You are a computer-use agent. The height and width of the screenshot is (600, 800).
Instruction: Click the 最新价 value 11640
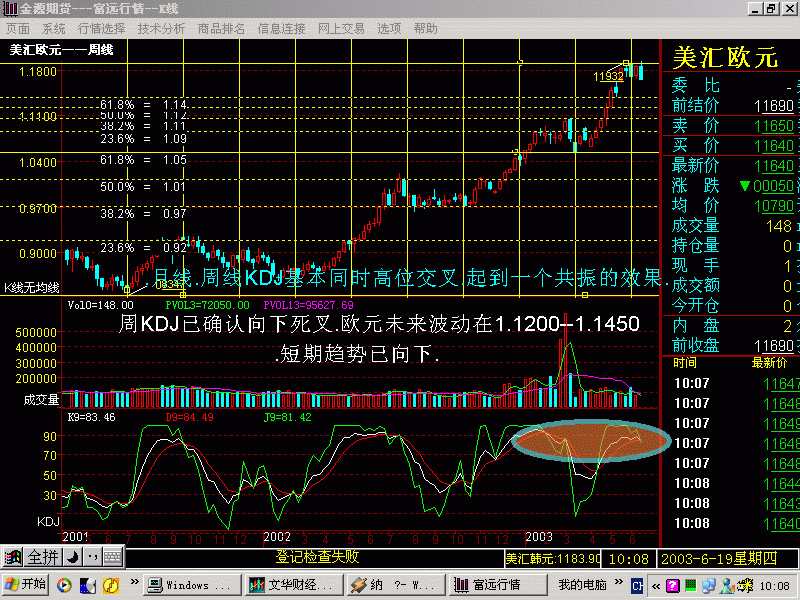[773, 166]
